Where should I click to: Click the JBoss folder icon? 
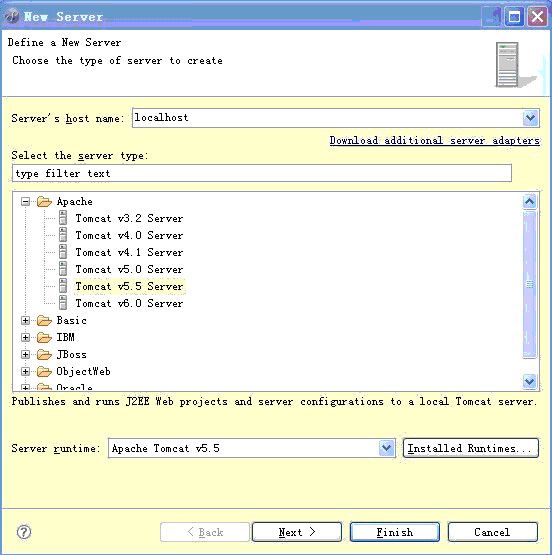(x=45, y=355)
